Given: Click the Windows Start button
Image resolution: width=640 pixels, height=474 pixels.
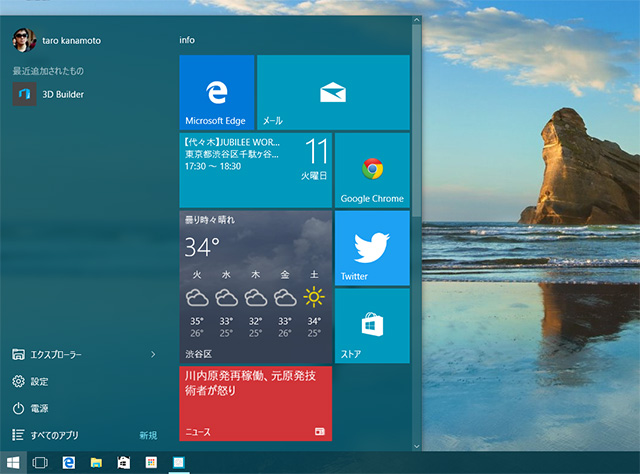Looking at the screenshot, I should click(13, 463).
